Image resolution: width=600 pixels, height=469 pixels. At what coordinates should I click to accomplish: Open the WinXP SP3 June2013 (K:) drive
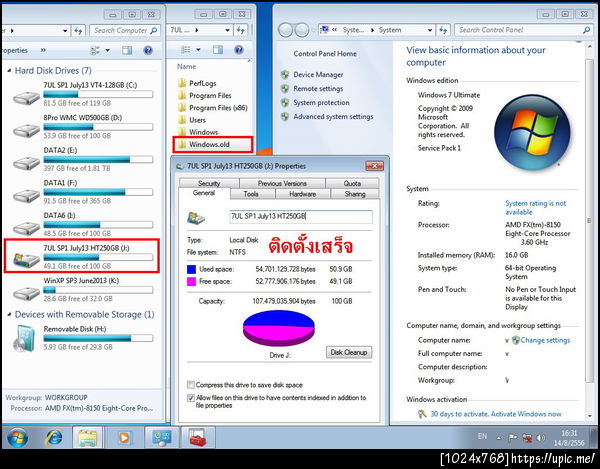82,289
